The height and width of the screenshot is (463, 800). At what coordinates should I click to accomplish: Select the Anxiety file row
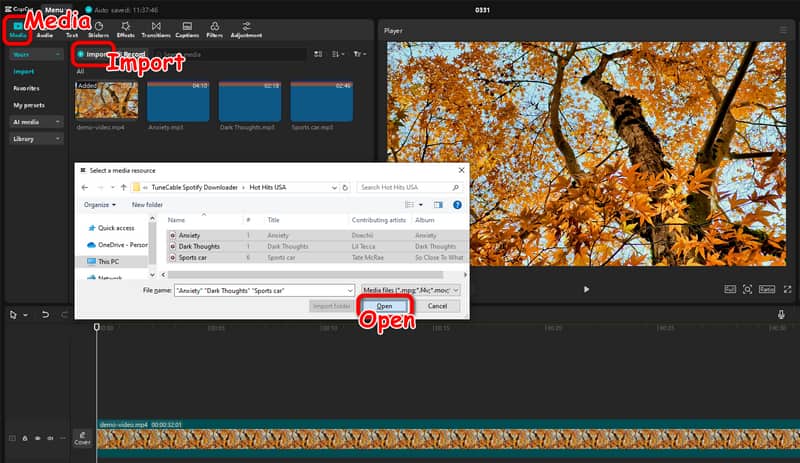coord(317,235)
